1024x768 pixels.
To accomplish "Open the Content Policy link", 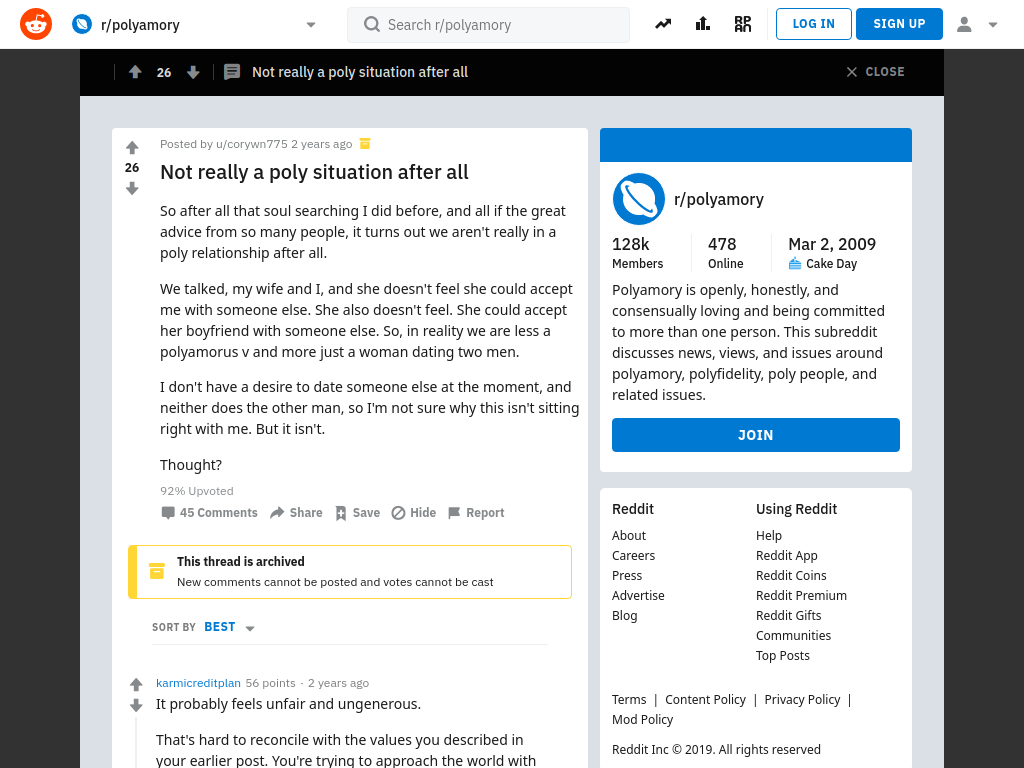I will (705, 699).
